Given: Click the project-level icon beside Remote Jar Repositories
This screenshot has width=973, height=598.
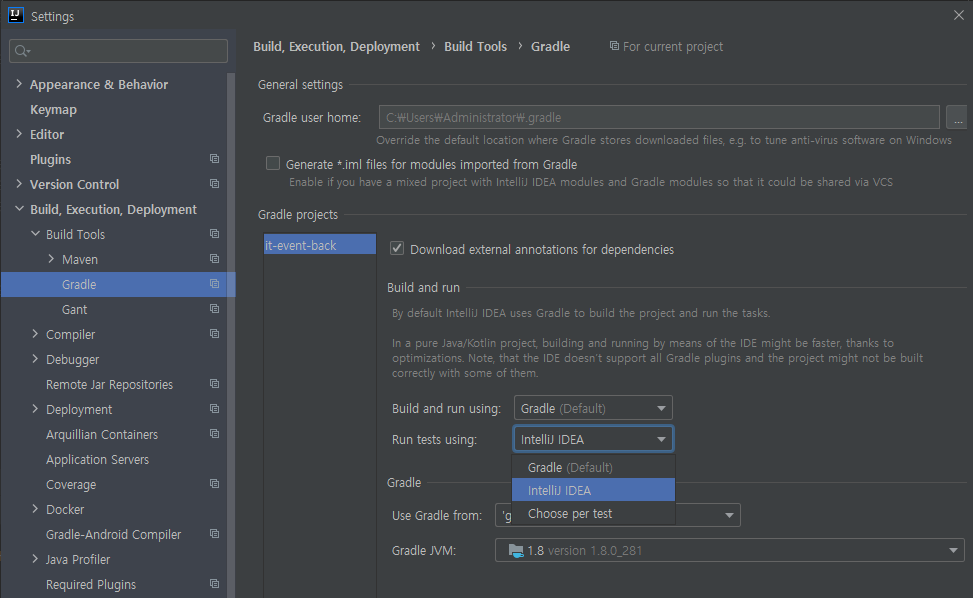Looking at the screenshot, I should [215, 384].
